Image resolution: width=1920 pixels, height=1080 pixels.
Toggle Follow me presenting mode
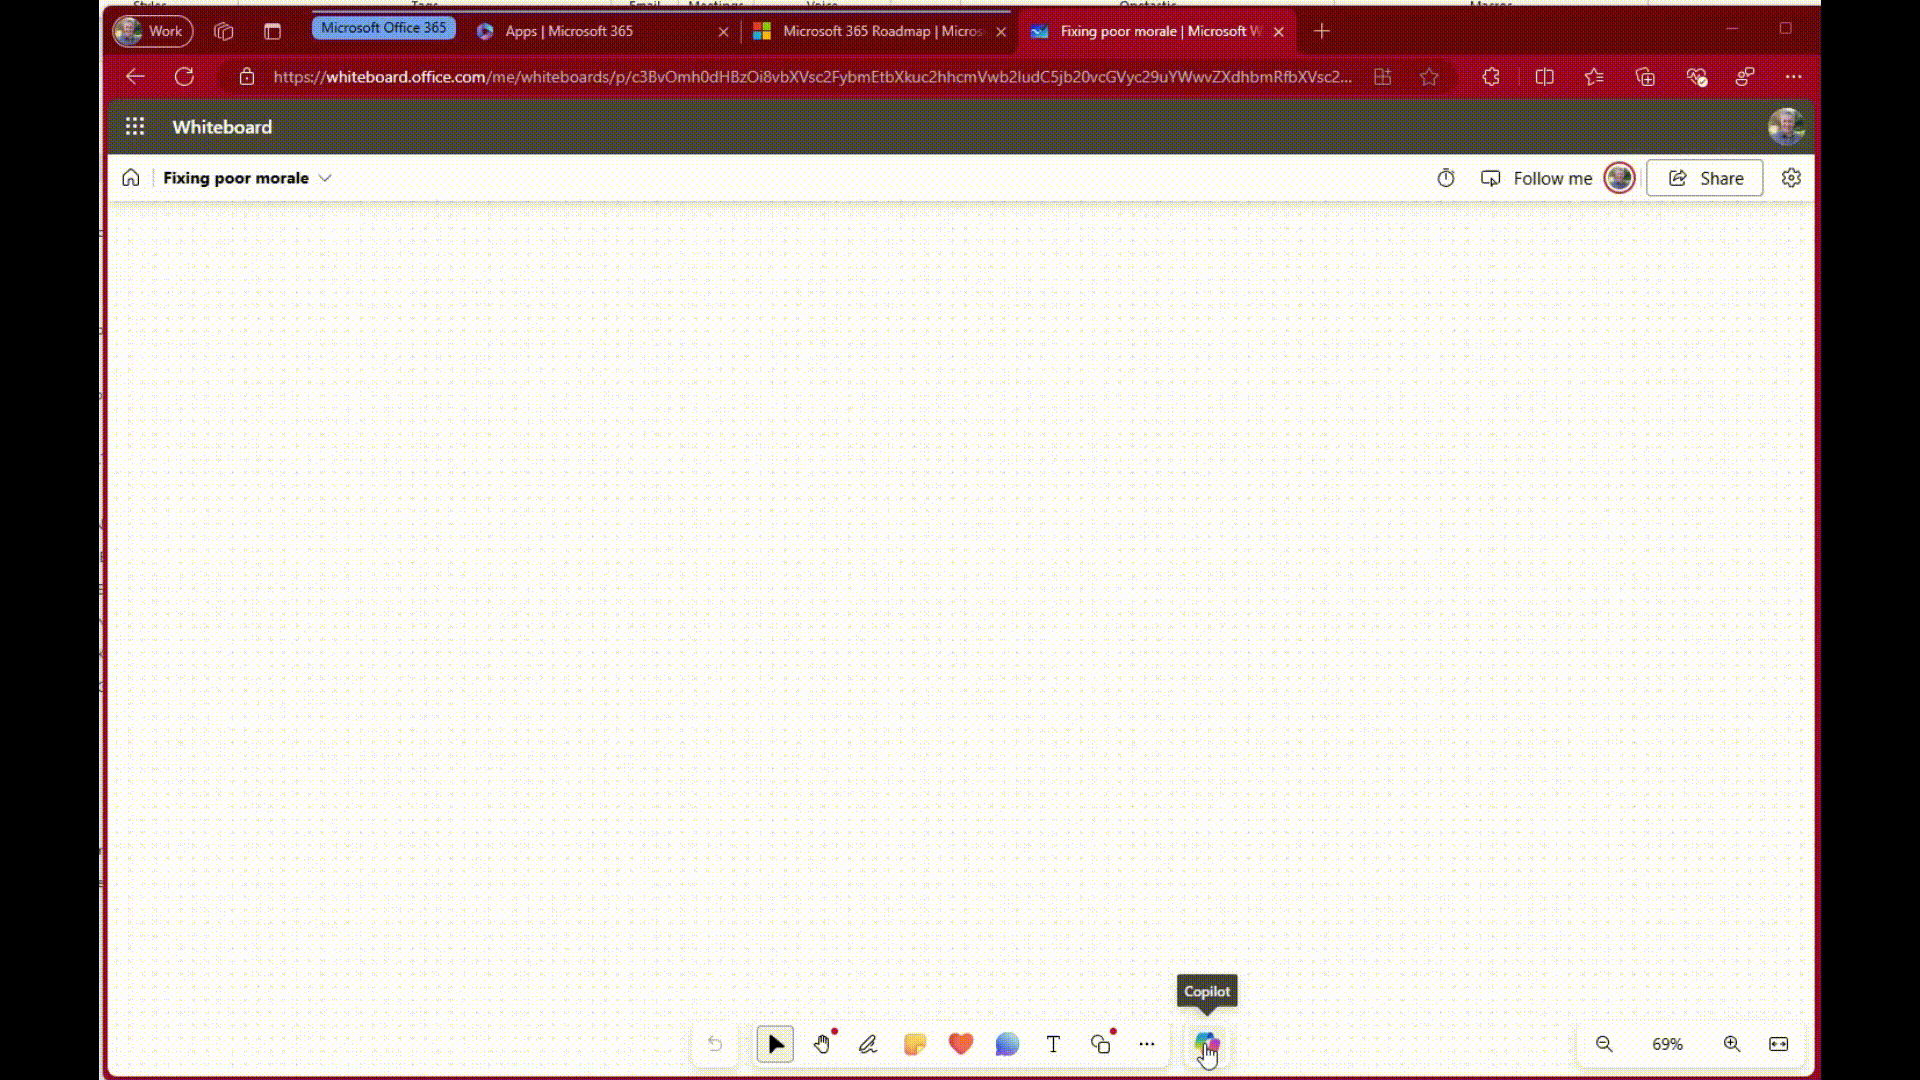point(1537,178)
